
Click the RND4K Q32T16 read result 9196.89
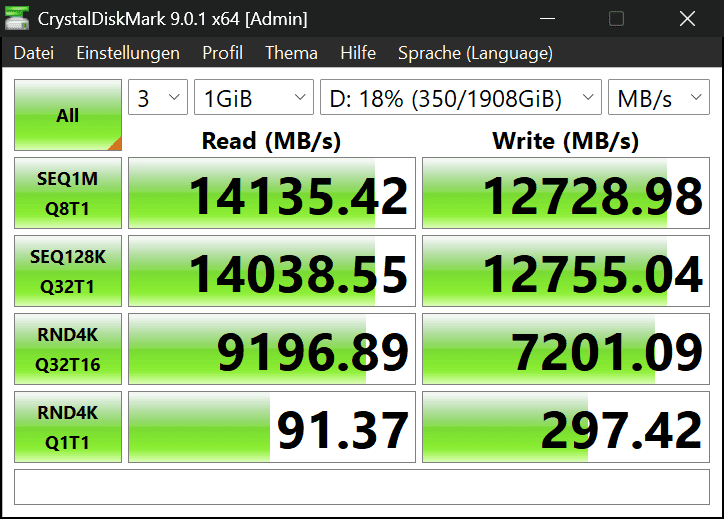click(272, 349)
